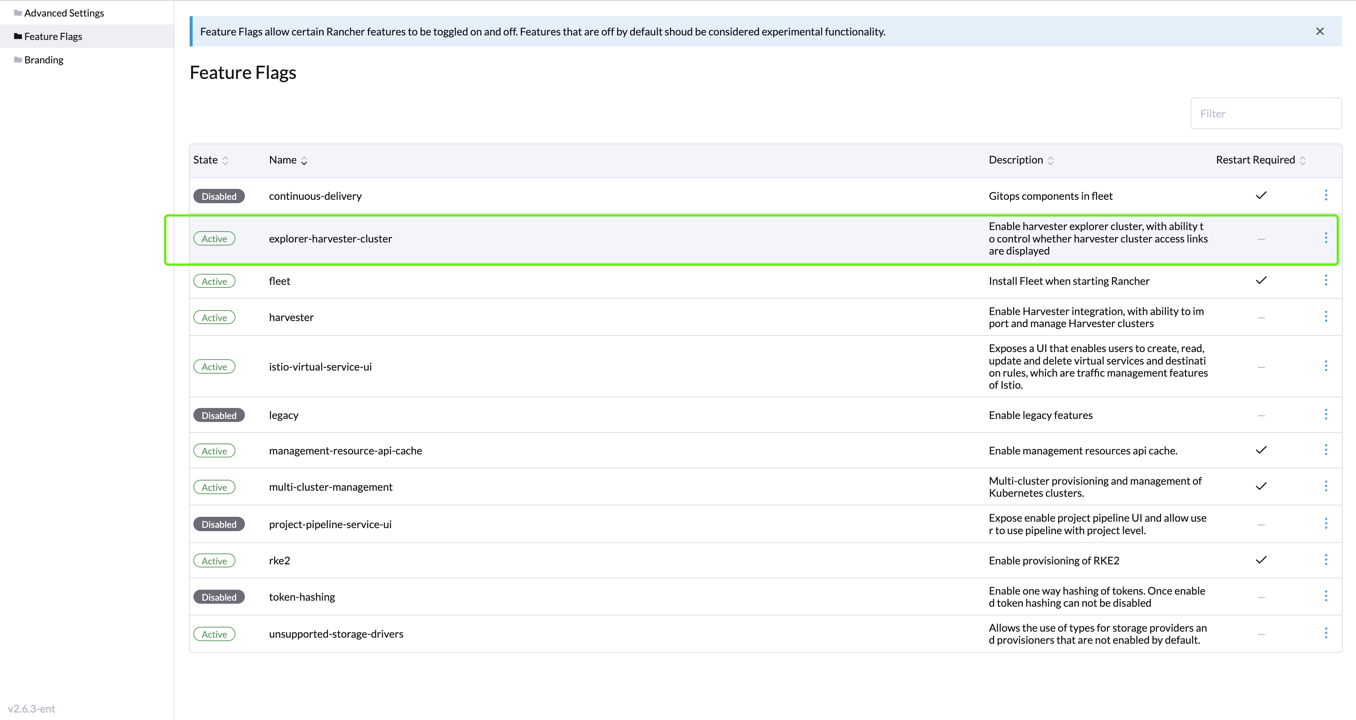This screenshot has width=1356, height=720.
Task: Open actions menu for istio-virtual-service-ui row
Action: click(1326, 366)
